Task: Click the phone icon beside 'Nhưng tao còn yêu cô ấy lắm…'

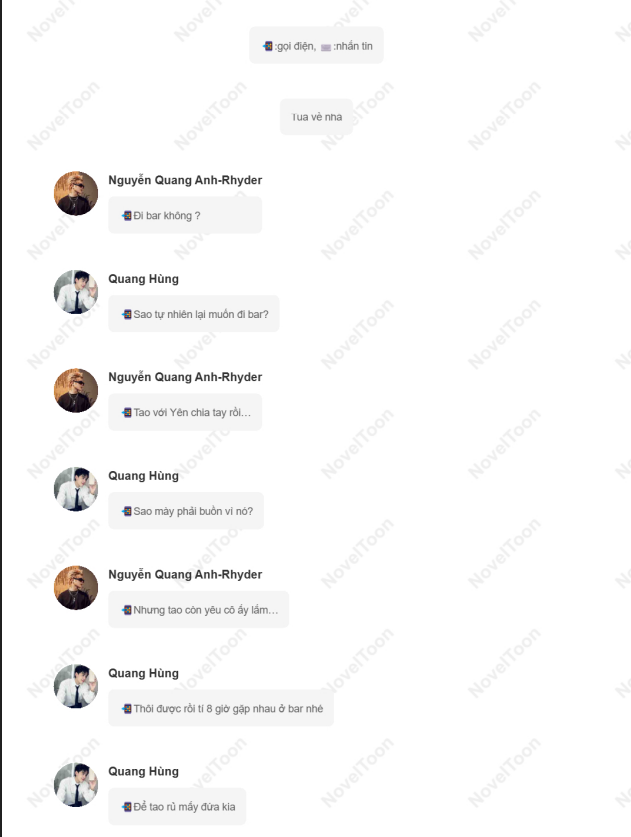Action: 127,610
